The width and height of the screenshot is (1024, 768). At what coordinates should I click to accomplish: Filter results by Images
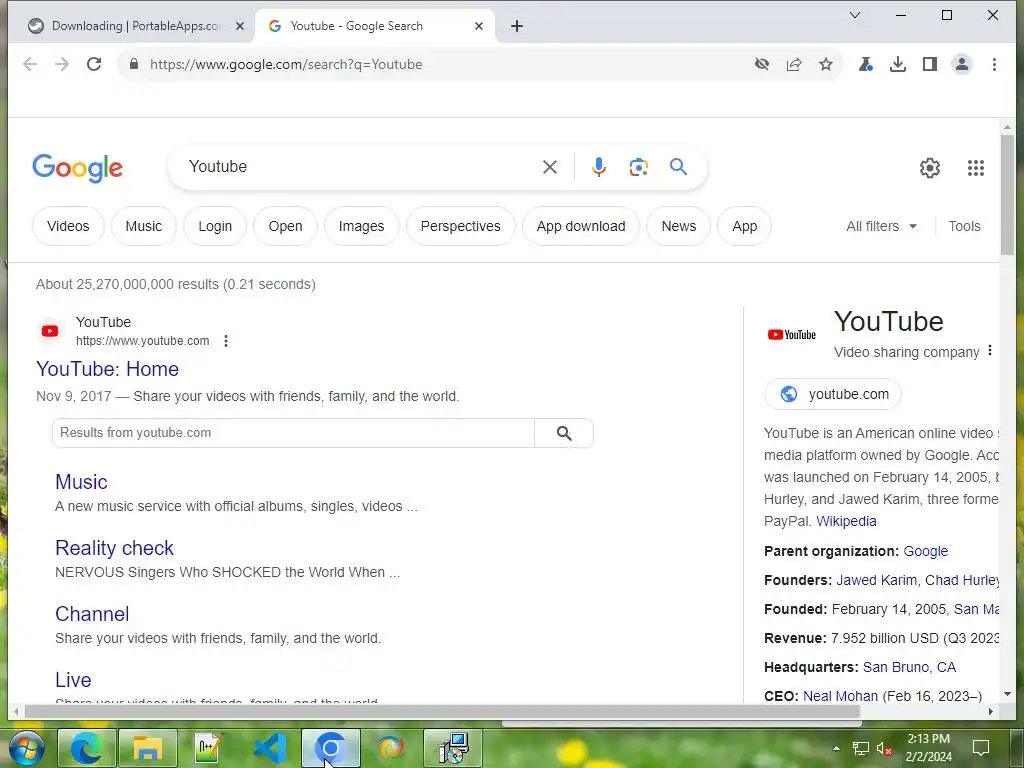361,226
